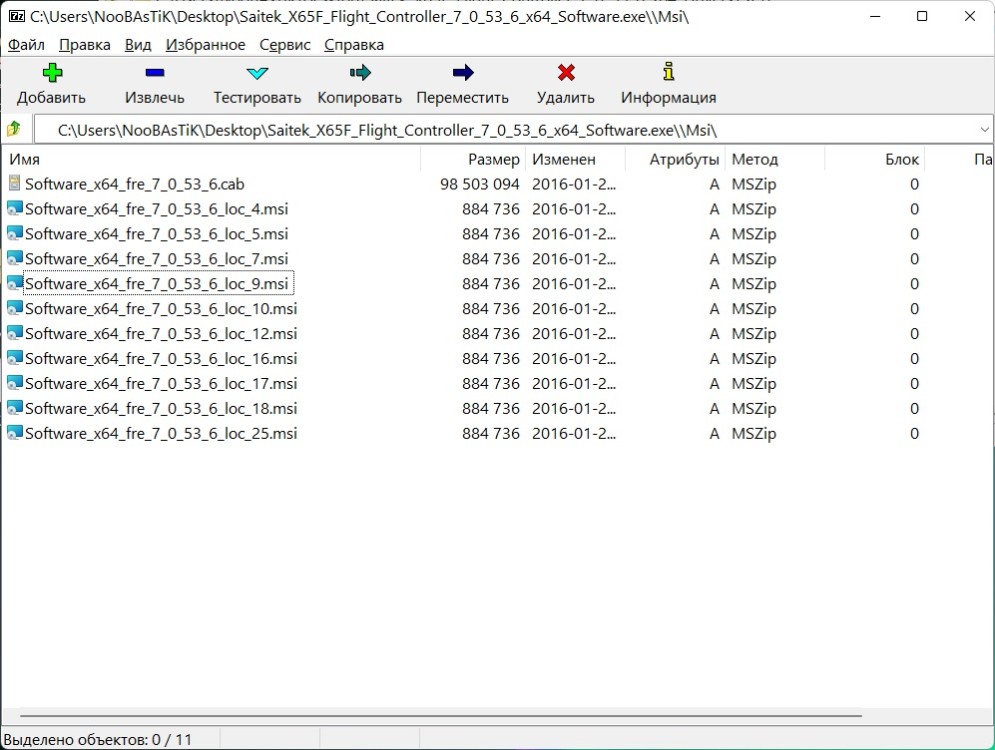Open the Справка menu
Image resolution: width=995 pixels, height=750 pixels.
click(353, 45)
